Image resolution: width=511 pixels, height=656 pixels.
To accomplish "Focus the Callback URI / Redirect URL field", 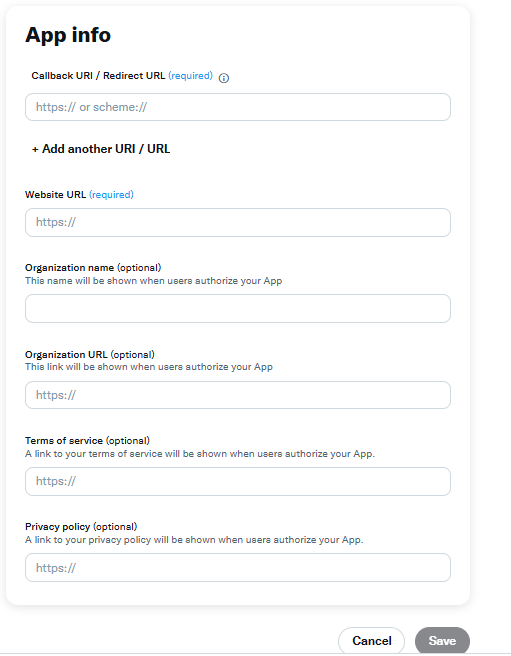I will click(x=238, y=107).
